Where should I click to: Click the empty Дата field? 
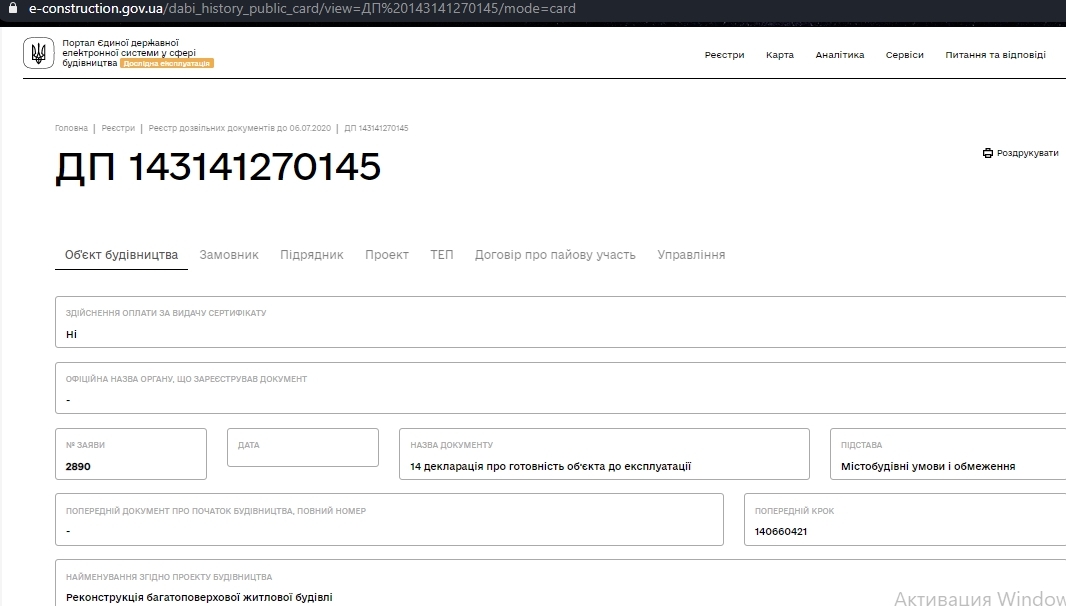pyautogui.click(x=303, y=448)
